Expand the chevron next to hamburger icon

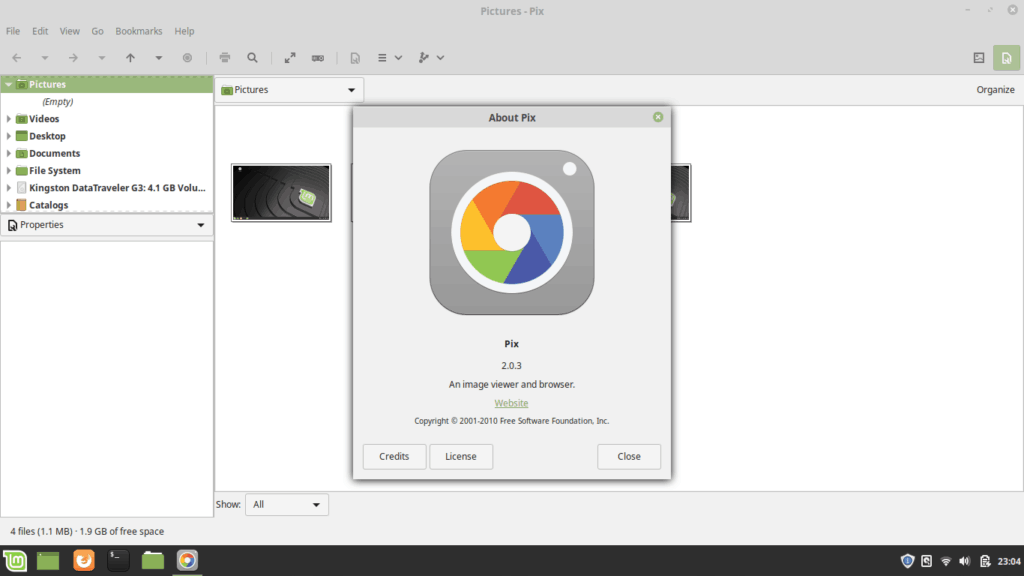tap(398, 57)
